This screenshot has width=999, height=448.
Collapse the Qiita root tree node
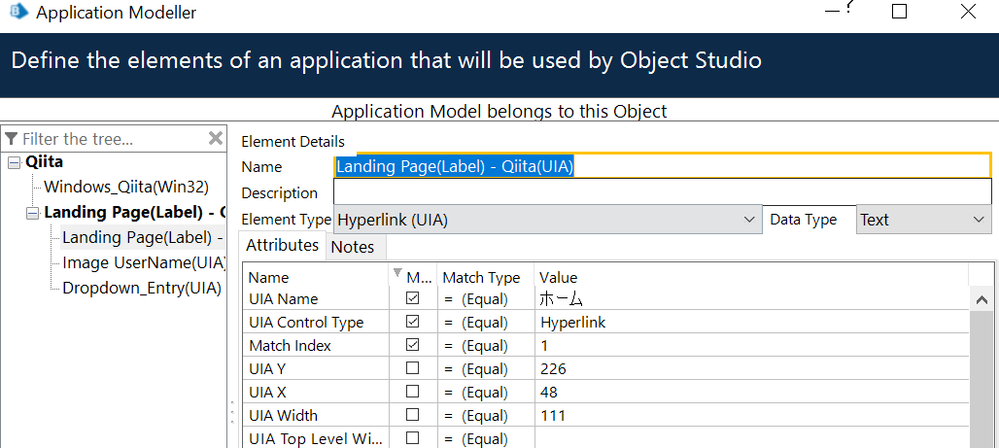pyautogui.click(x=14, y=163)
